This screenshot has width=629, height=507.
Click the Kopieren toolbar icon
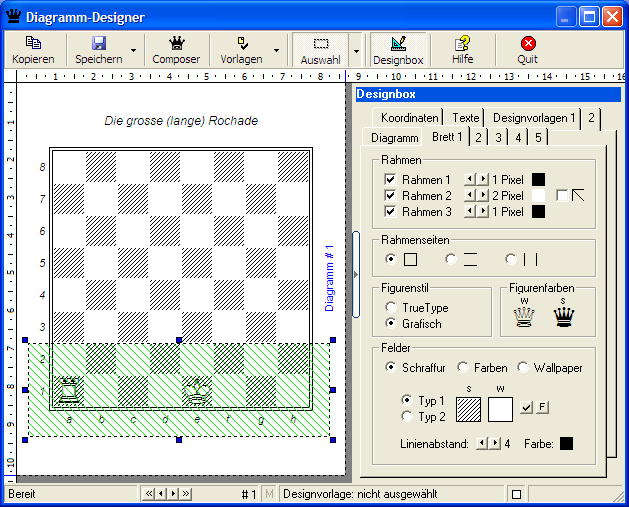[33, 43]
